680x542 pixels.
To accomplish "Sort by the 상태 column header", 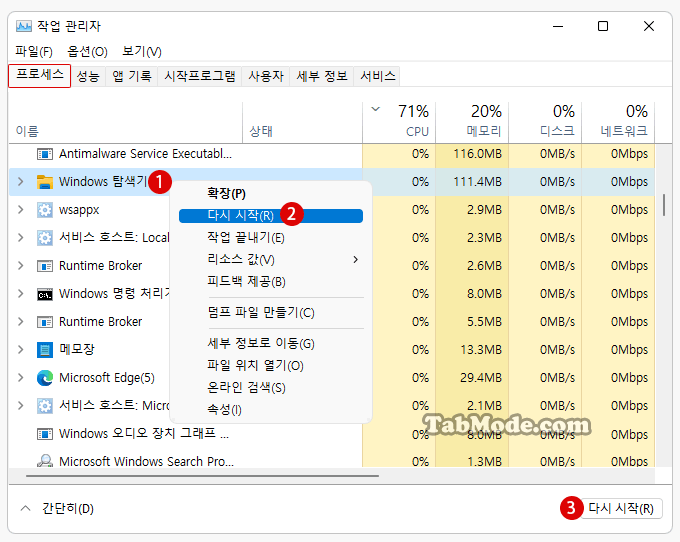I will coord(302,123).
